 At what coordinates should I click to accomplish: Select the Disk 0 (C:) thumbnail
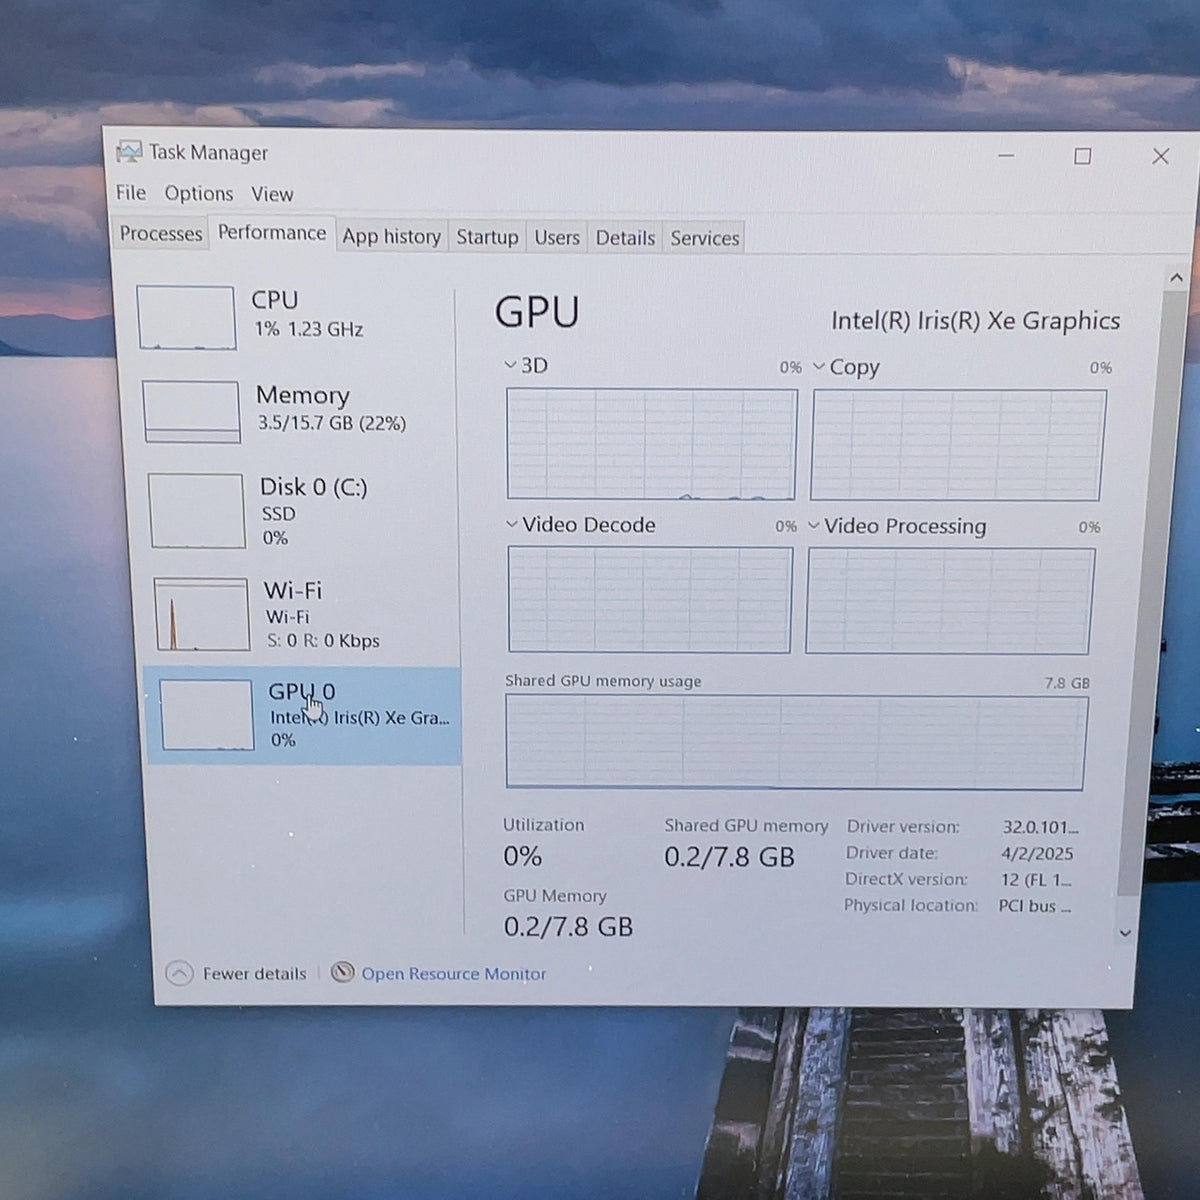pos(197,511)
